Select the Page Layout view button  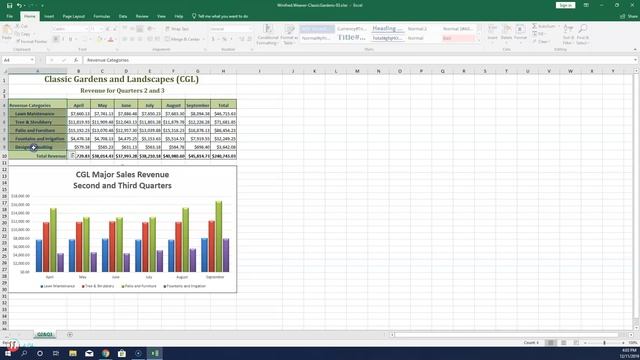[x=563, y=343]
